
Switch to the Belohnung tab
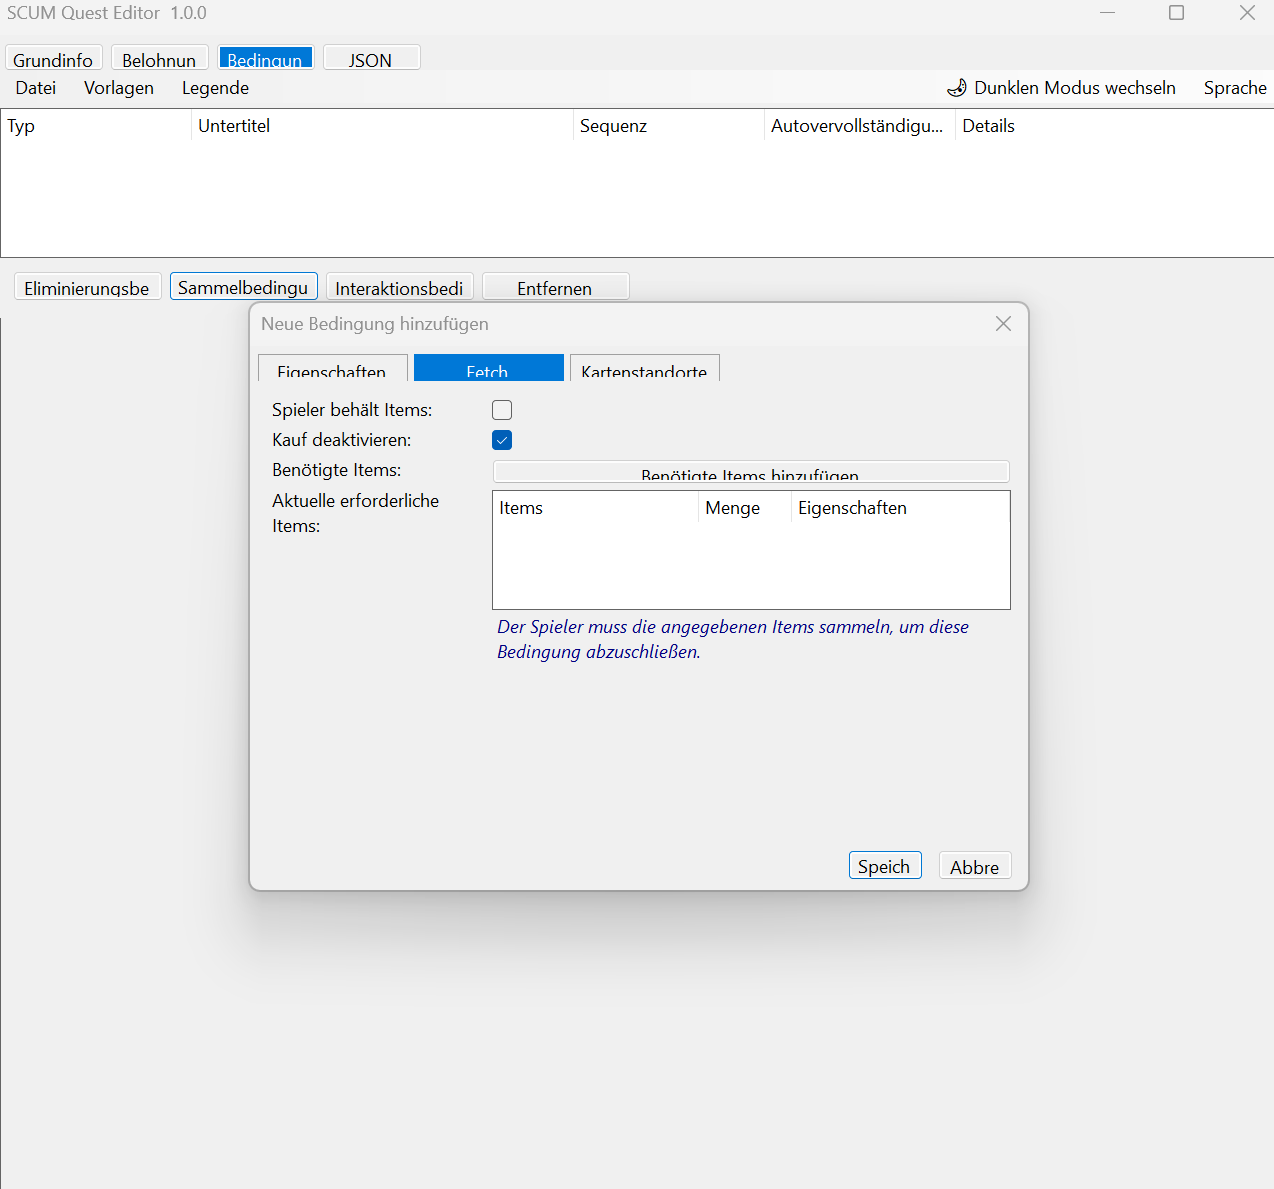point(159,59)
